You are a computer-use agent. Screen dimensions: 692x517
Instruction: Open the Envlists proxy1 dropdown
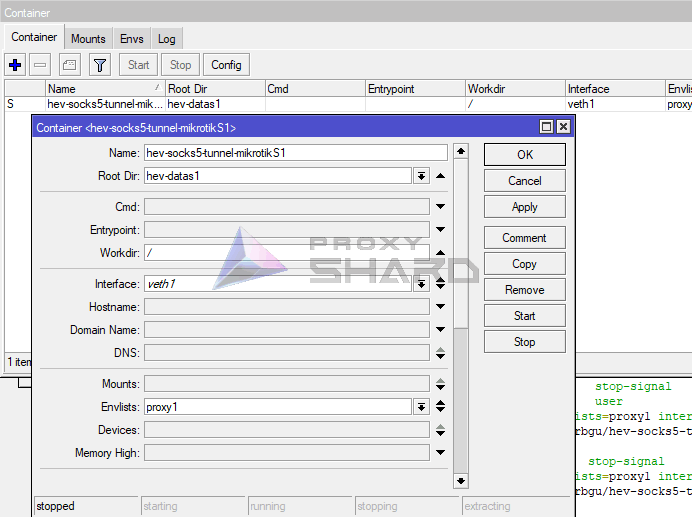[422, 407]
